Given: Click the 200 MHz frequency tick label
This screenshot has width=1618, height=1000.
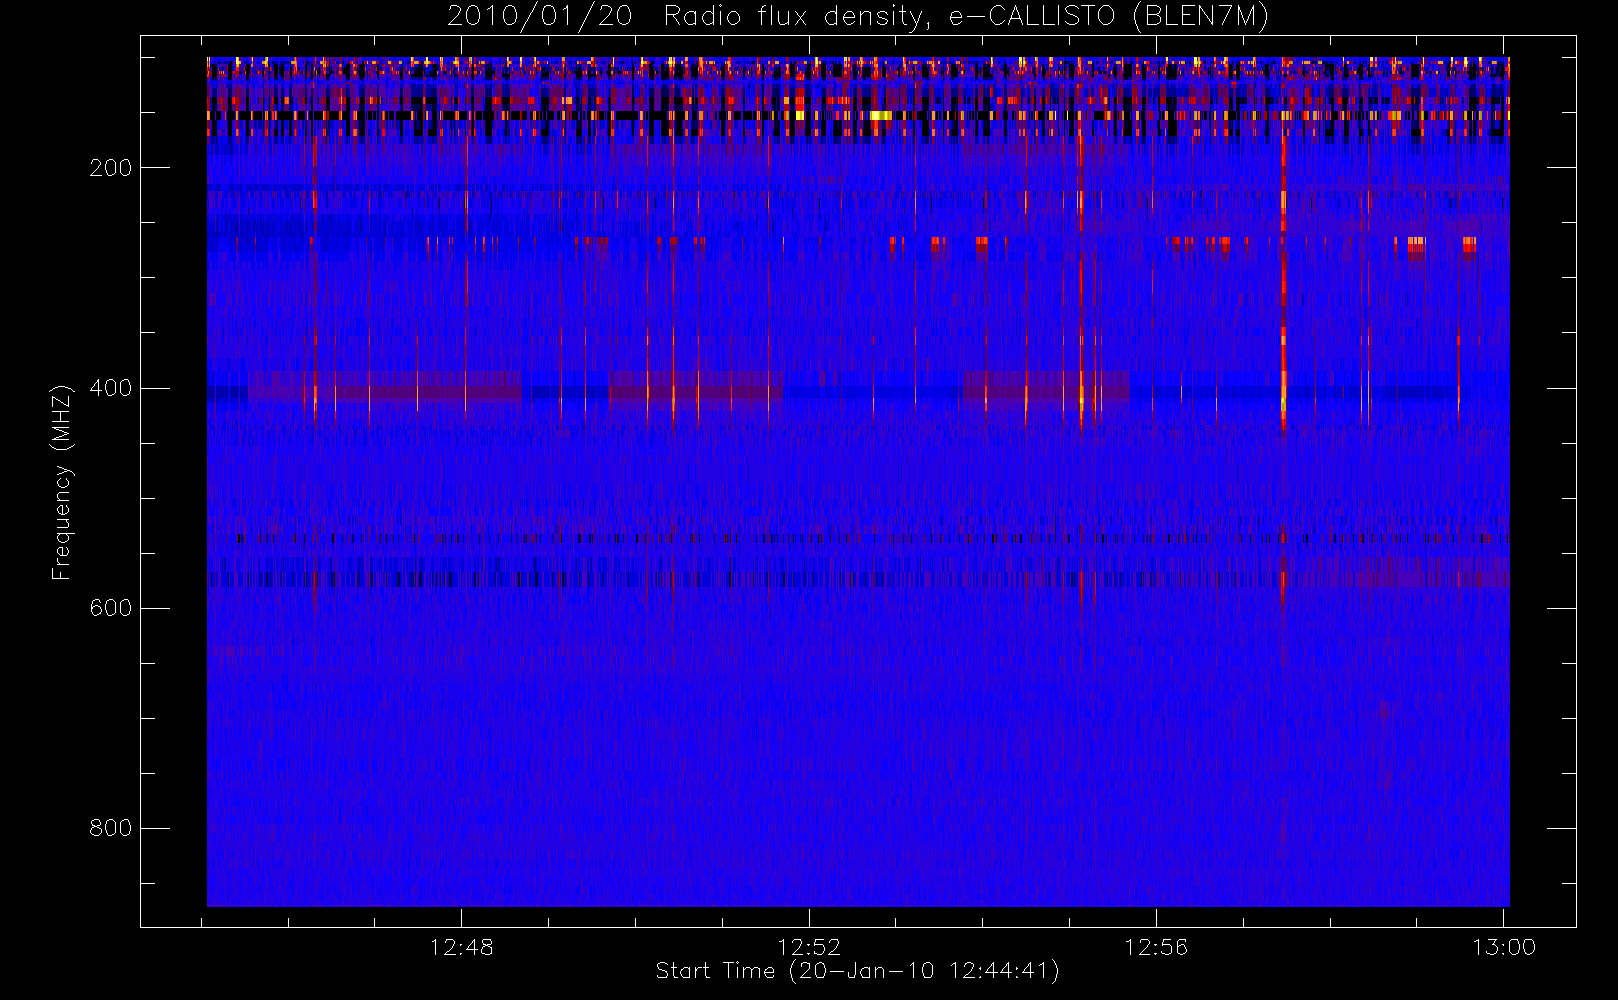Looking at the screenshot, I should click(x=110, y=168).
